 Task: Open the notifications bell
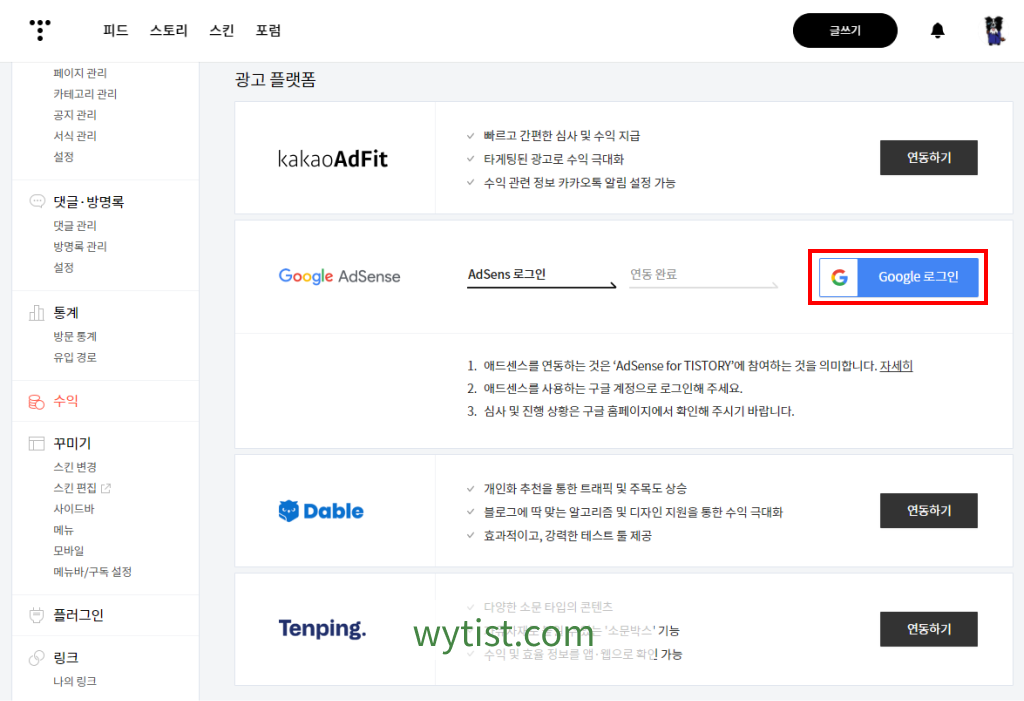coord(937,30)
